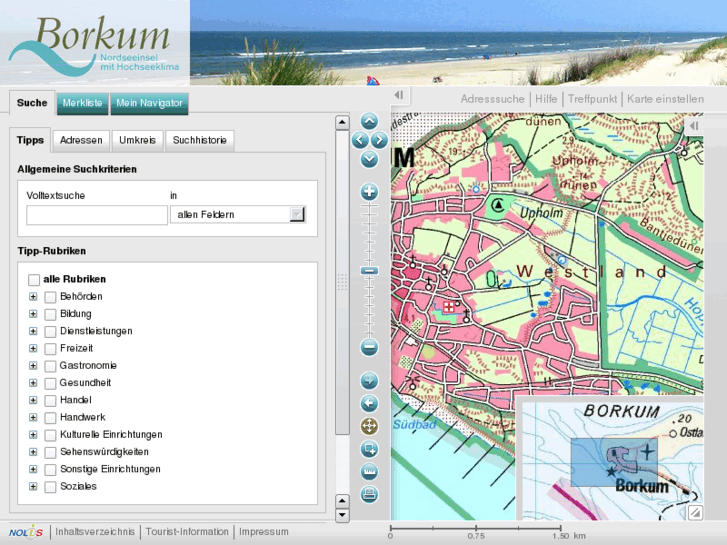This screenshot has height=545, width=727.
Task: Select the Gastronomie checkbox
Action: coord(50,366)
